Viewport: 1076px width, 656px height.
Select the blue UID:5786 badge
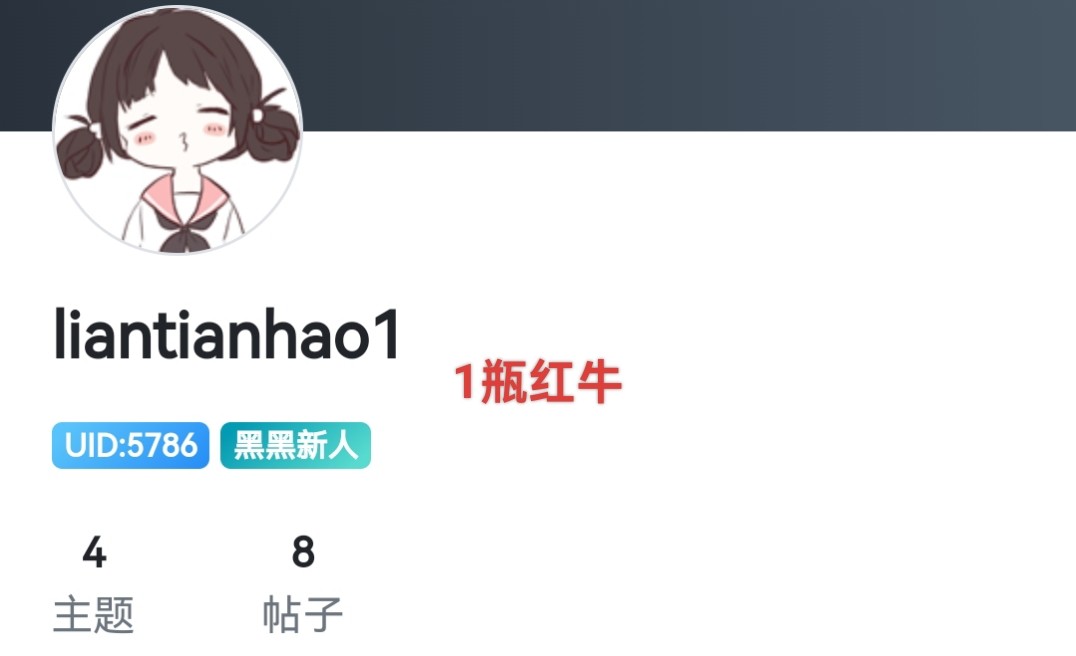pos(130,445)
